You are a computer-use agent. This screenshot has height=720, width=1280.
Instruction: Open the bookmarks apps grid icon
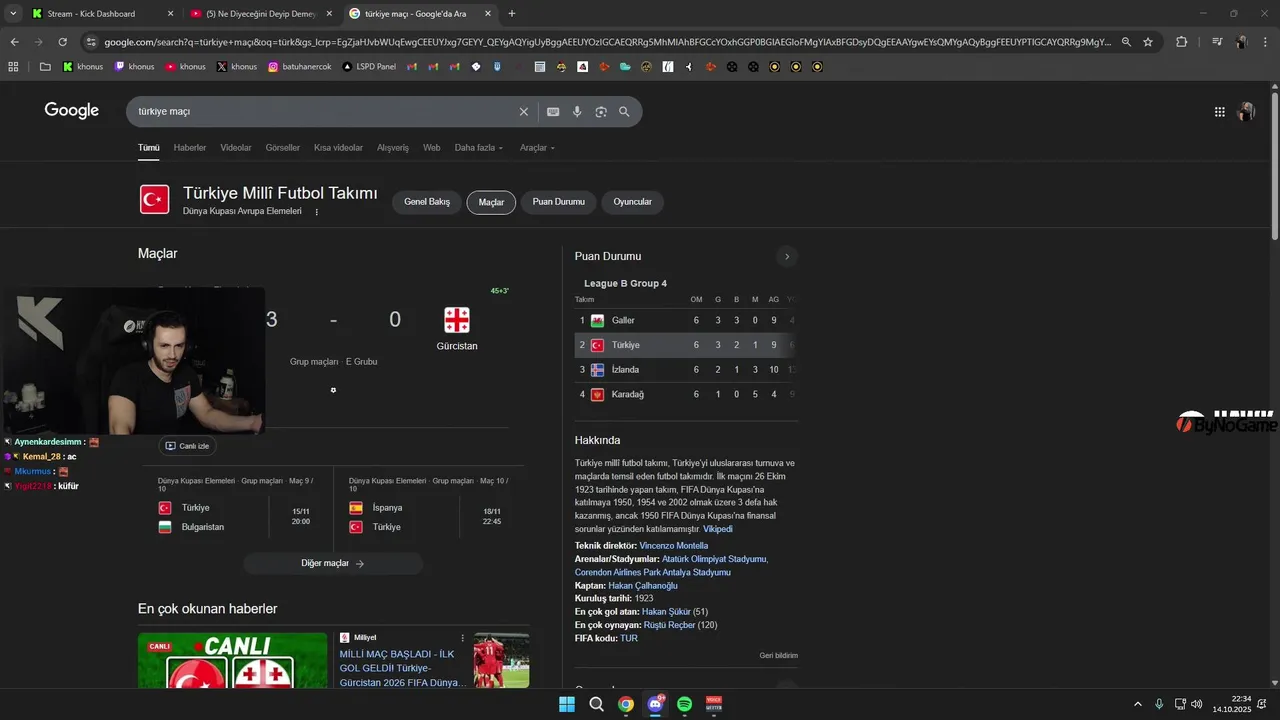tap(13, 67)
